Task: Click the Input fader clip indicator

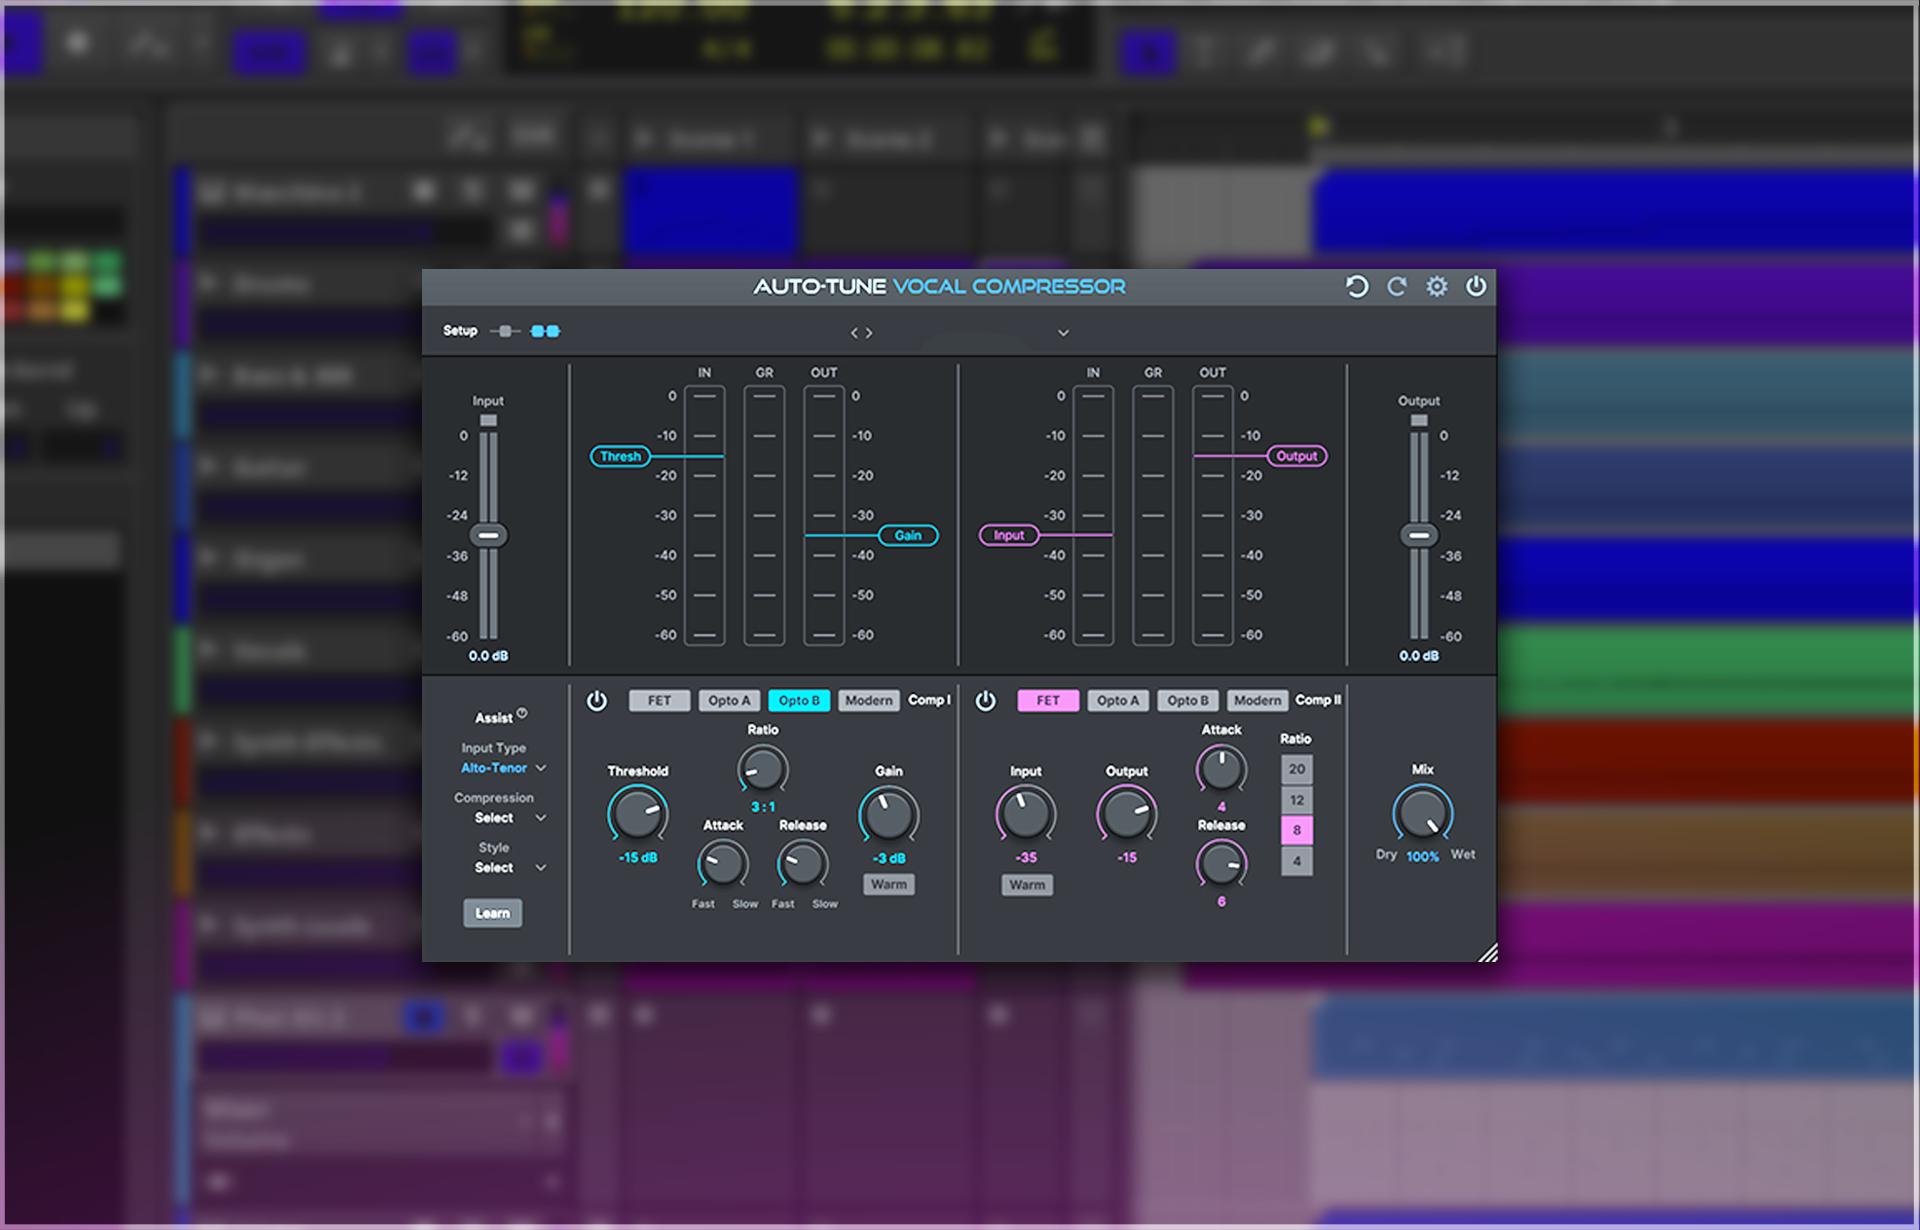Action: pos(488,421)
